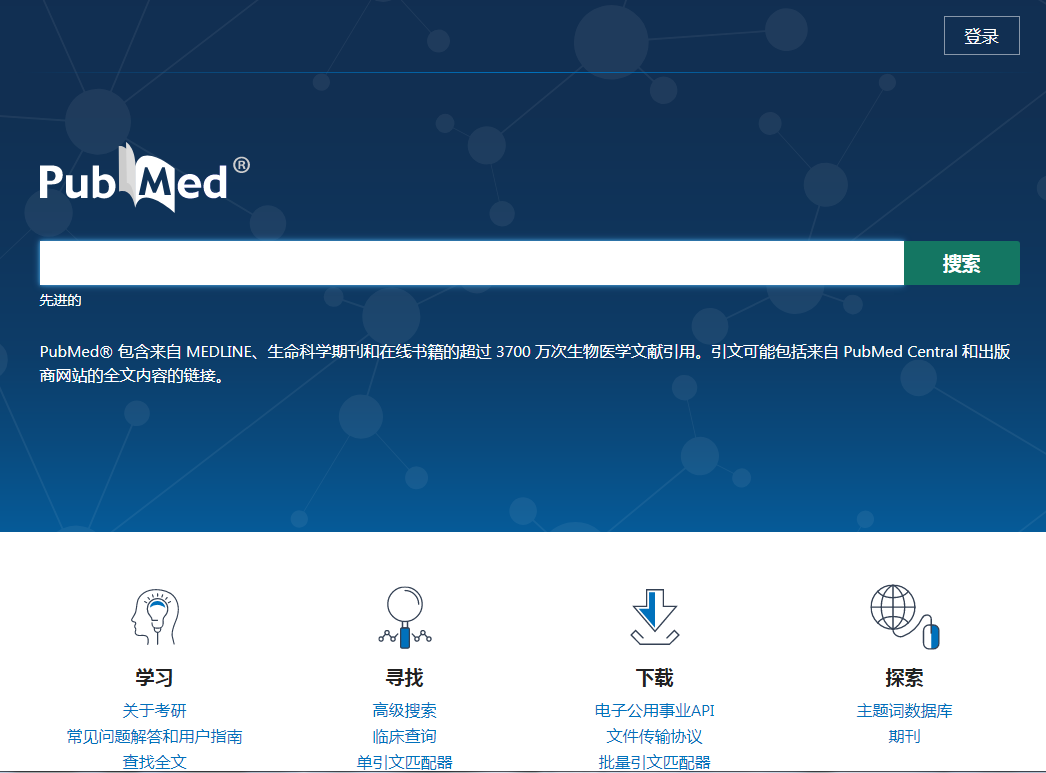Open the 临床查询 link
The width and height of the screenshot is (1046, 773).
tap(404, 737)
